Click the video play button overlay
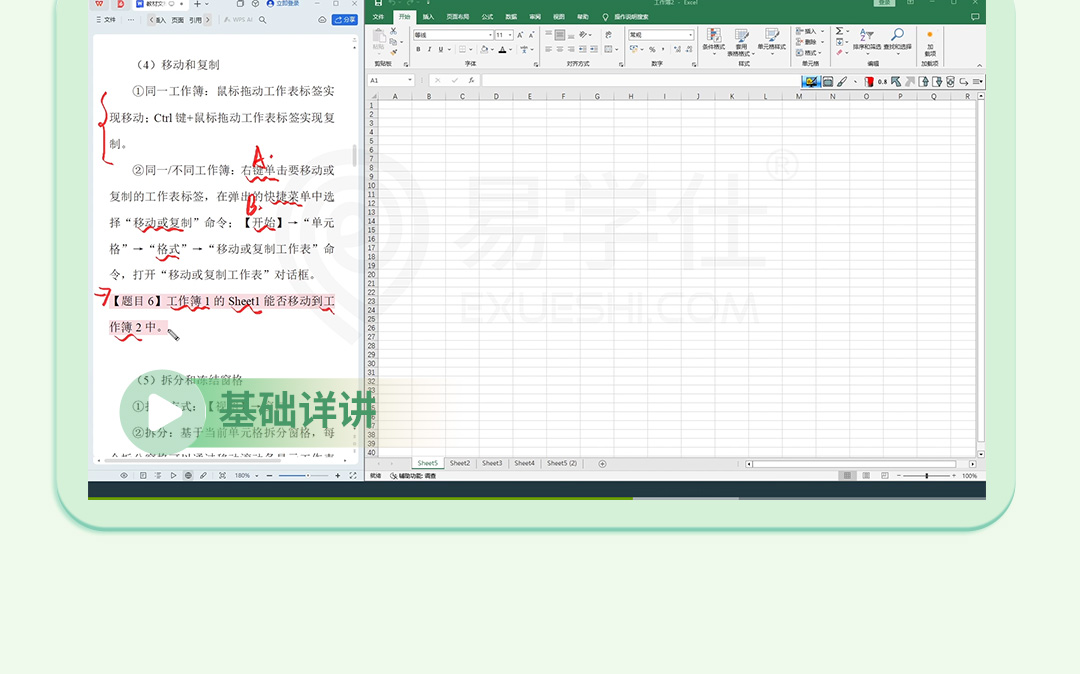 pos(163,412)
